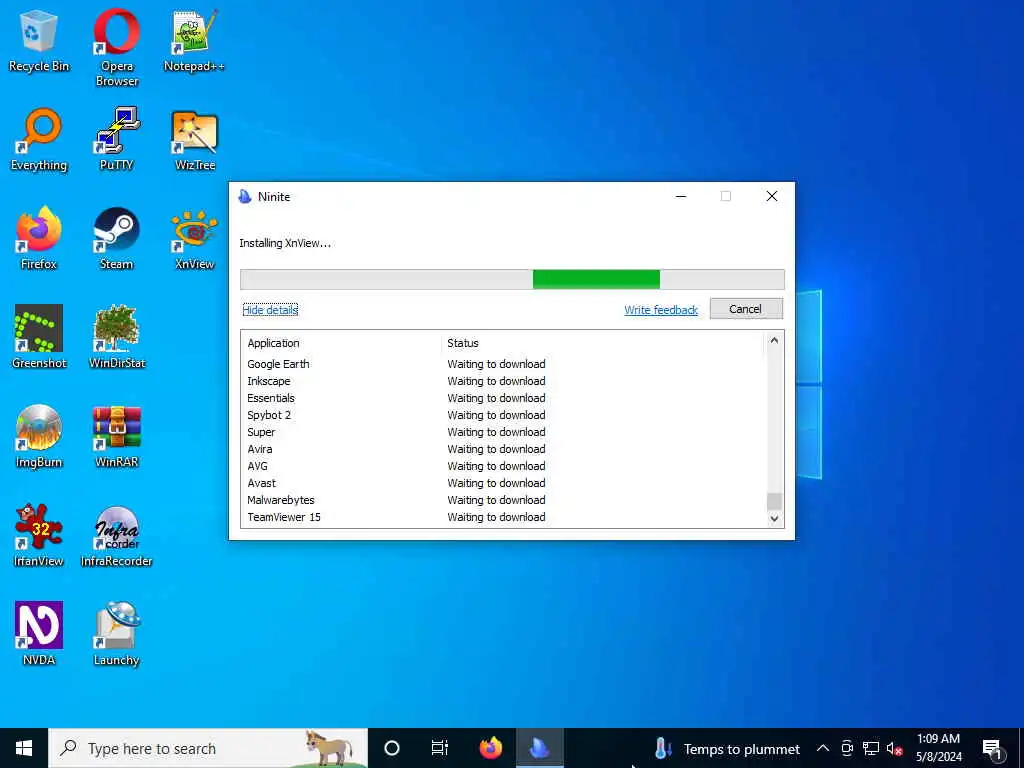Click the taskbar clock and date
This screenshot has height=768, width=1024.
(938, 748)
